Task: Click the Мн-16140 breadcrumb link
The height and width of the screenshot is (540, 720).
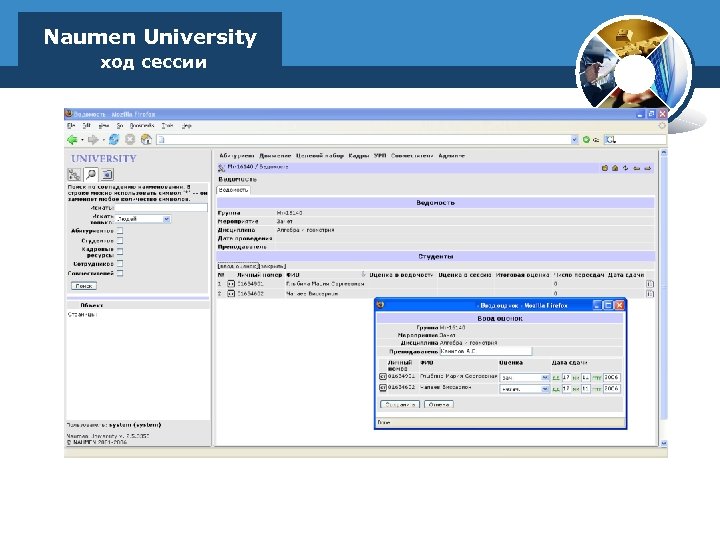Action: (240, 167)
